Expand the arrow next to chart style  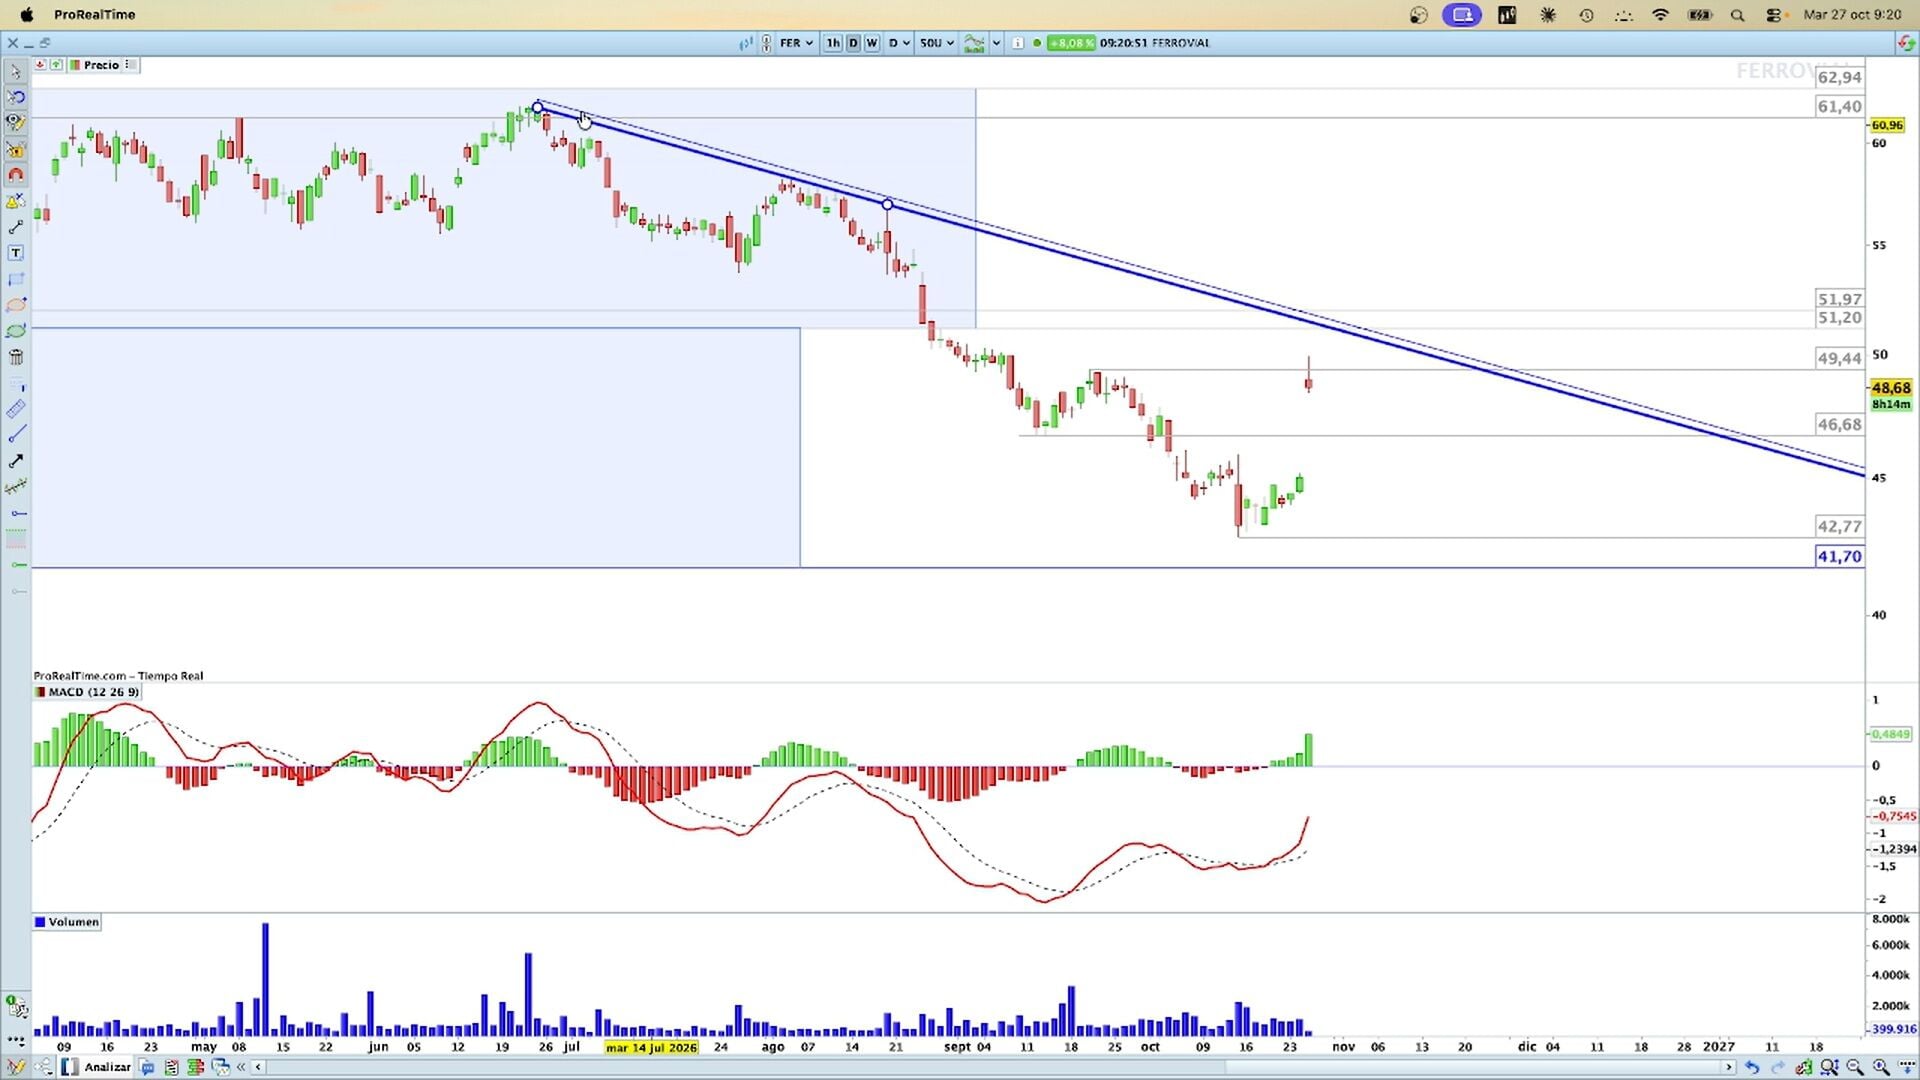(996, 43)
